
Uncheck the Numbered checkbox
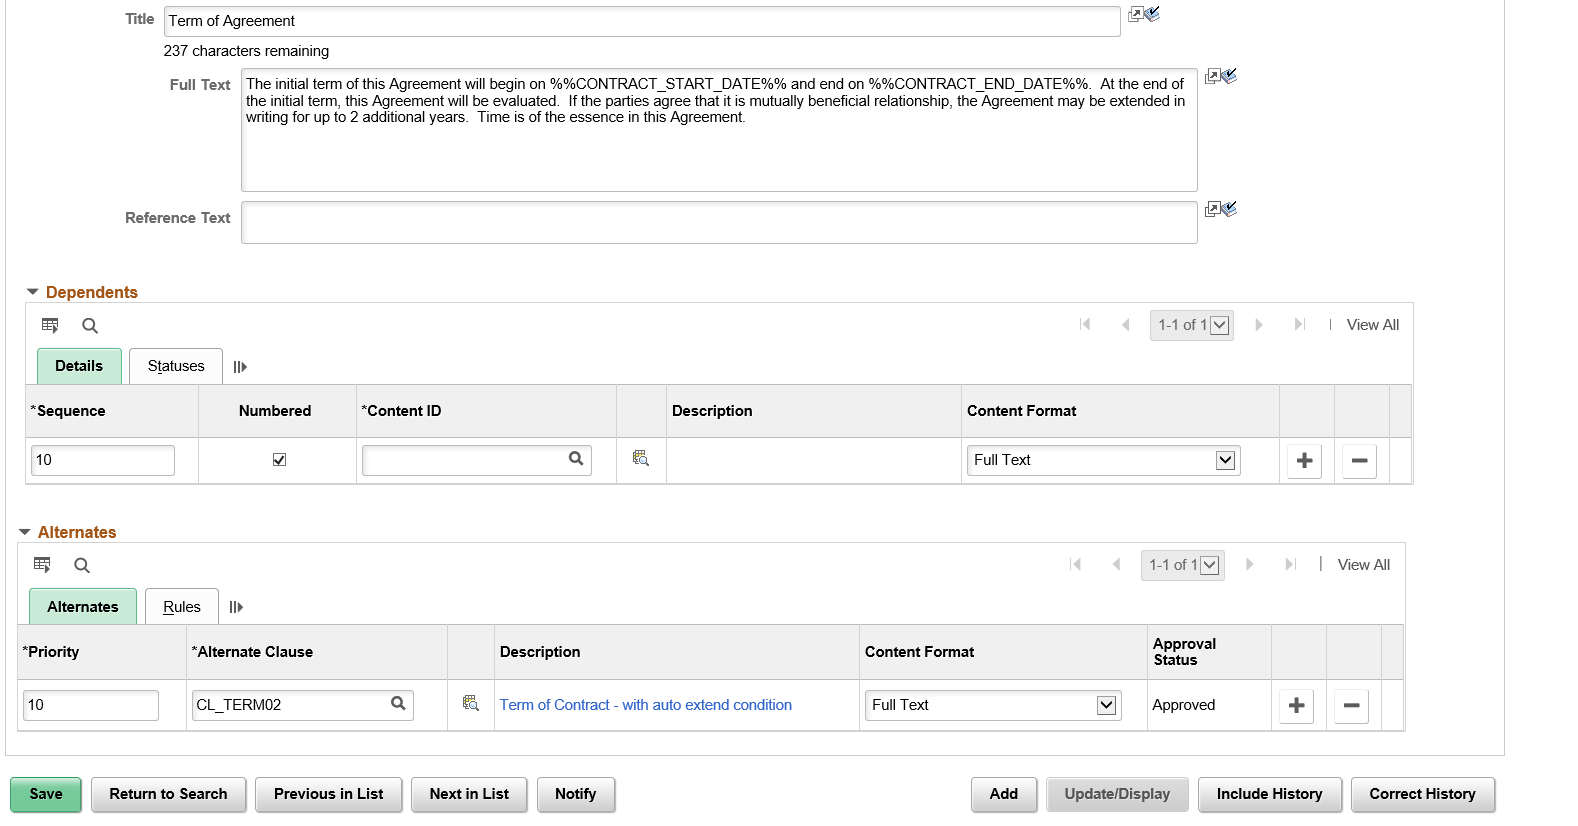click(x=279, y=460)
